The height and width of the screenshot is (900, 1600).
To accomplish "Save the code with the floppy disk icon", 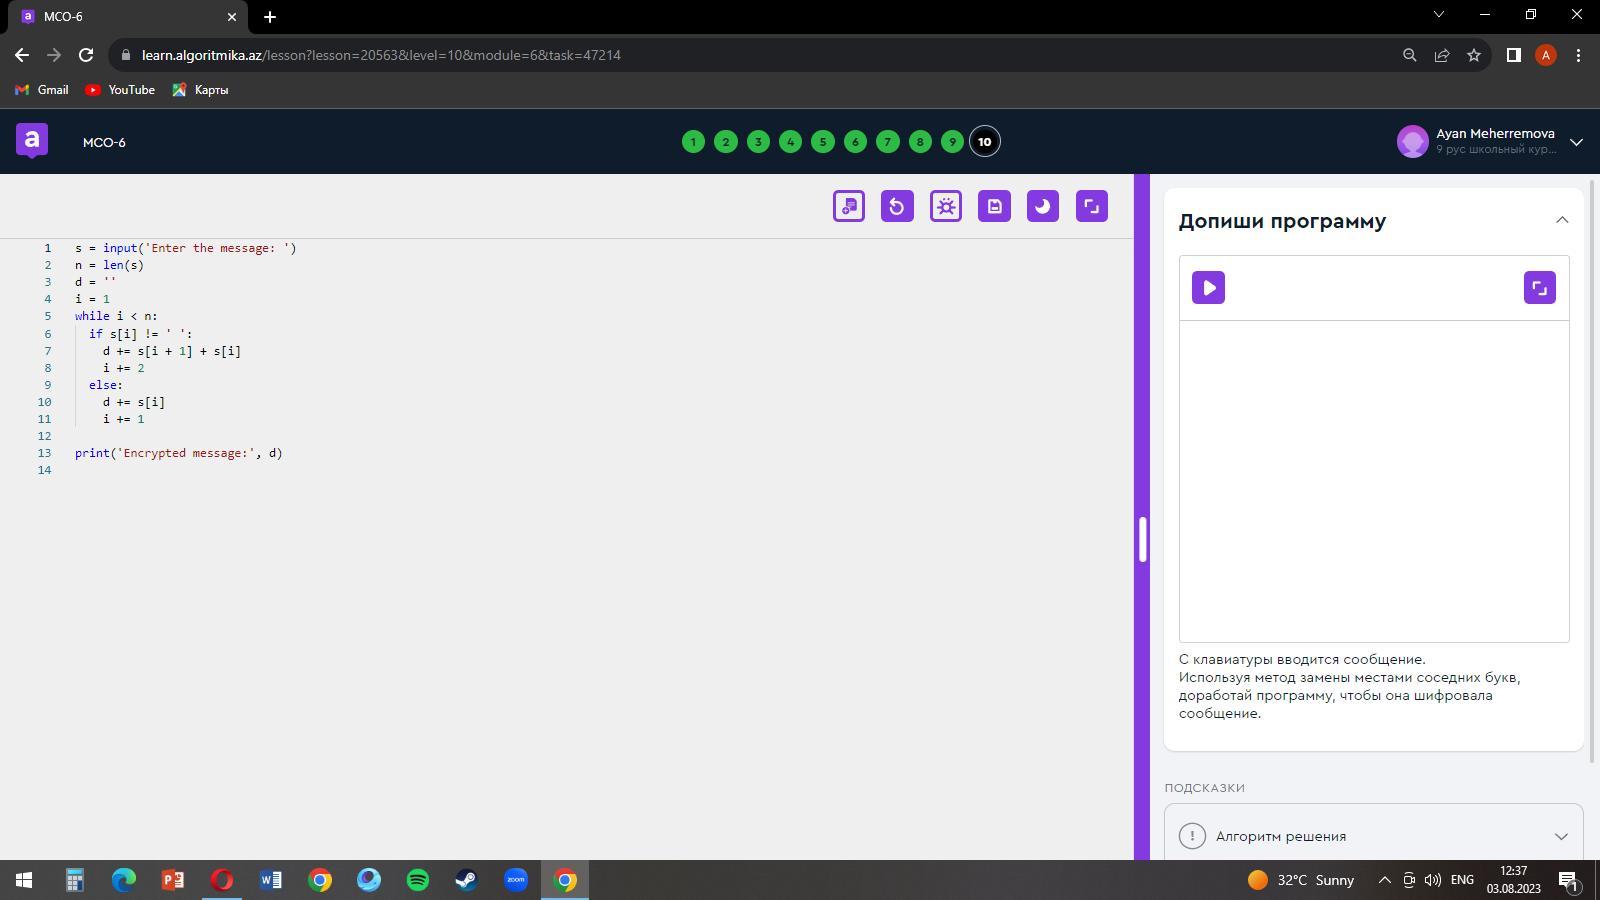I will 994,207.
